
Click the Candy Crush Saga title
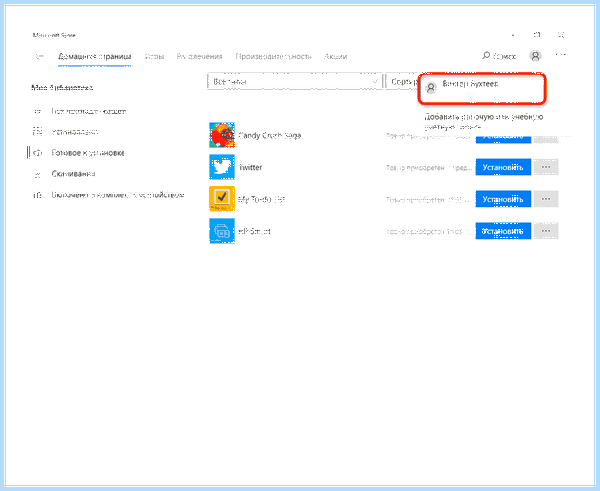coord(270,135)
